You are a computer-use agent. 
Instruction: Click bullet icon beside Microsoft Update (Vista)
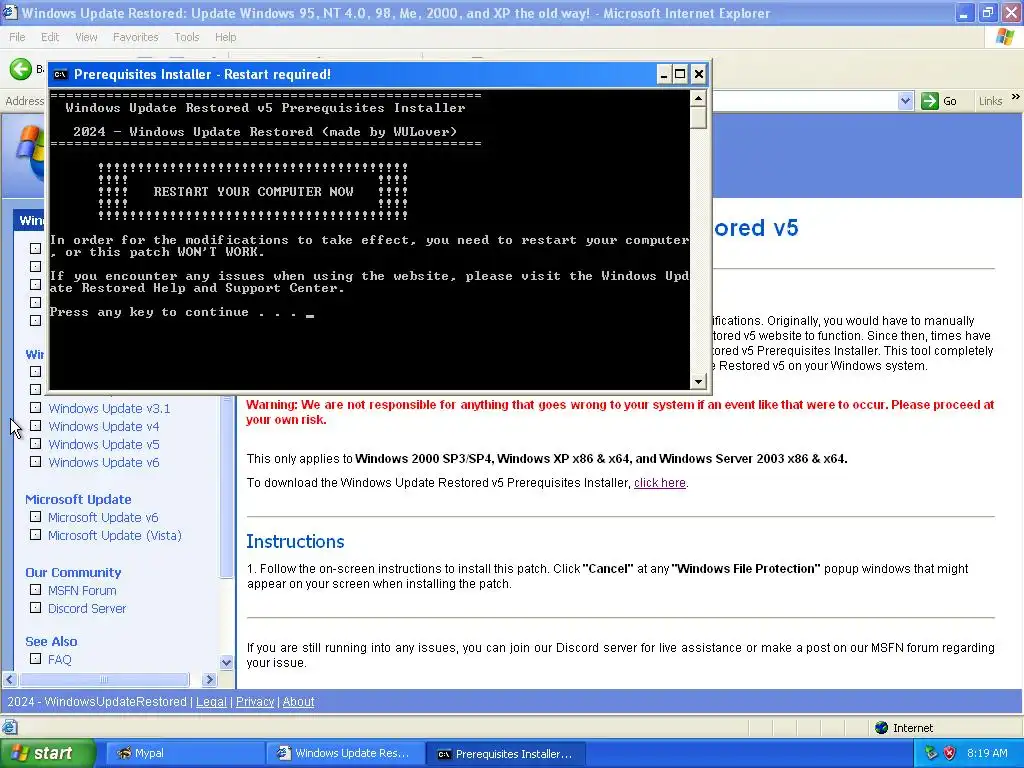coord(35,535)
